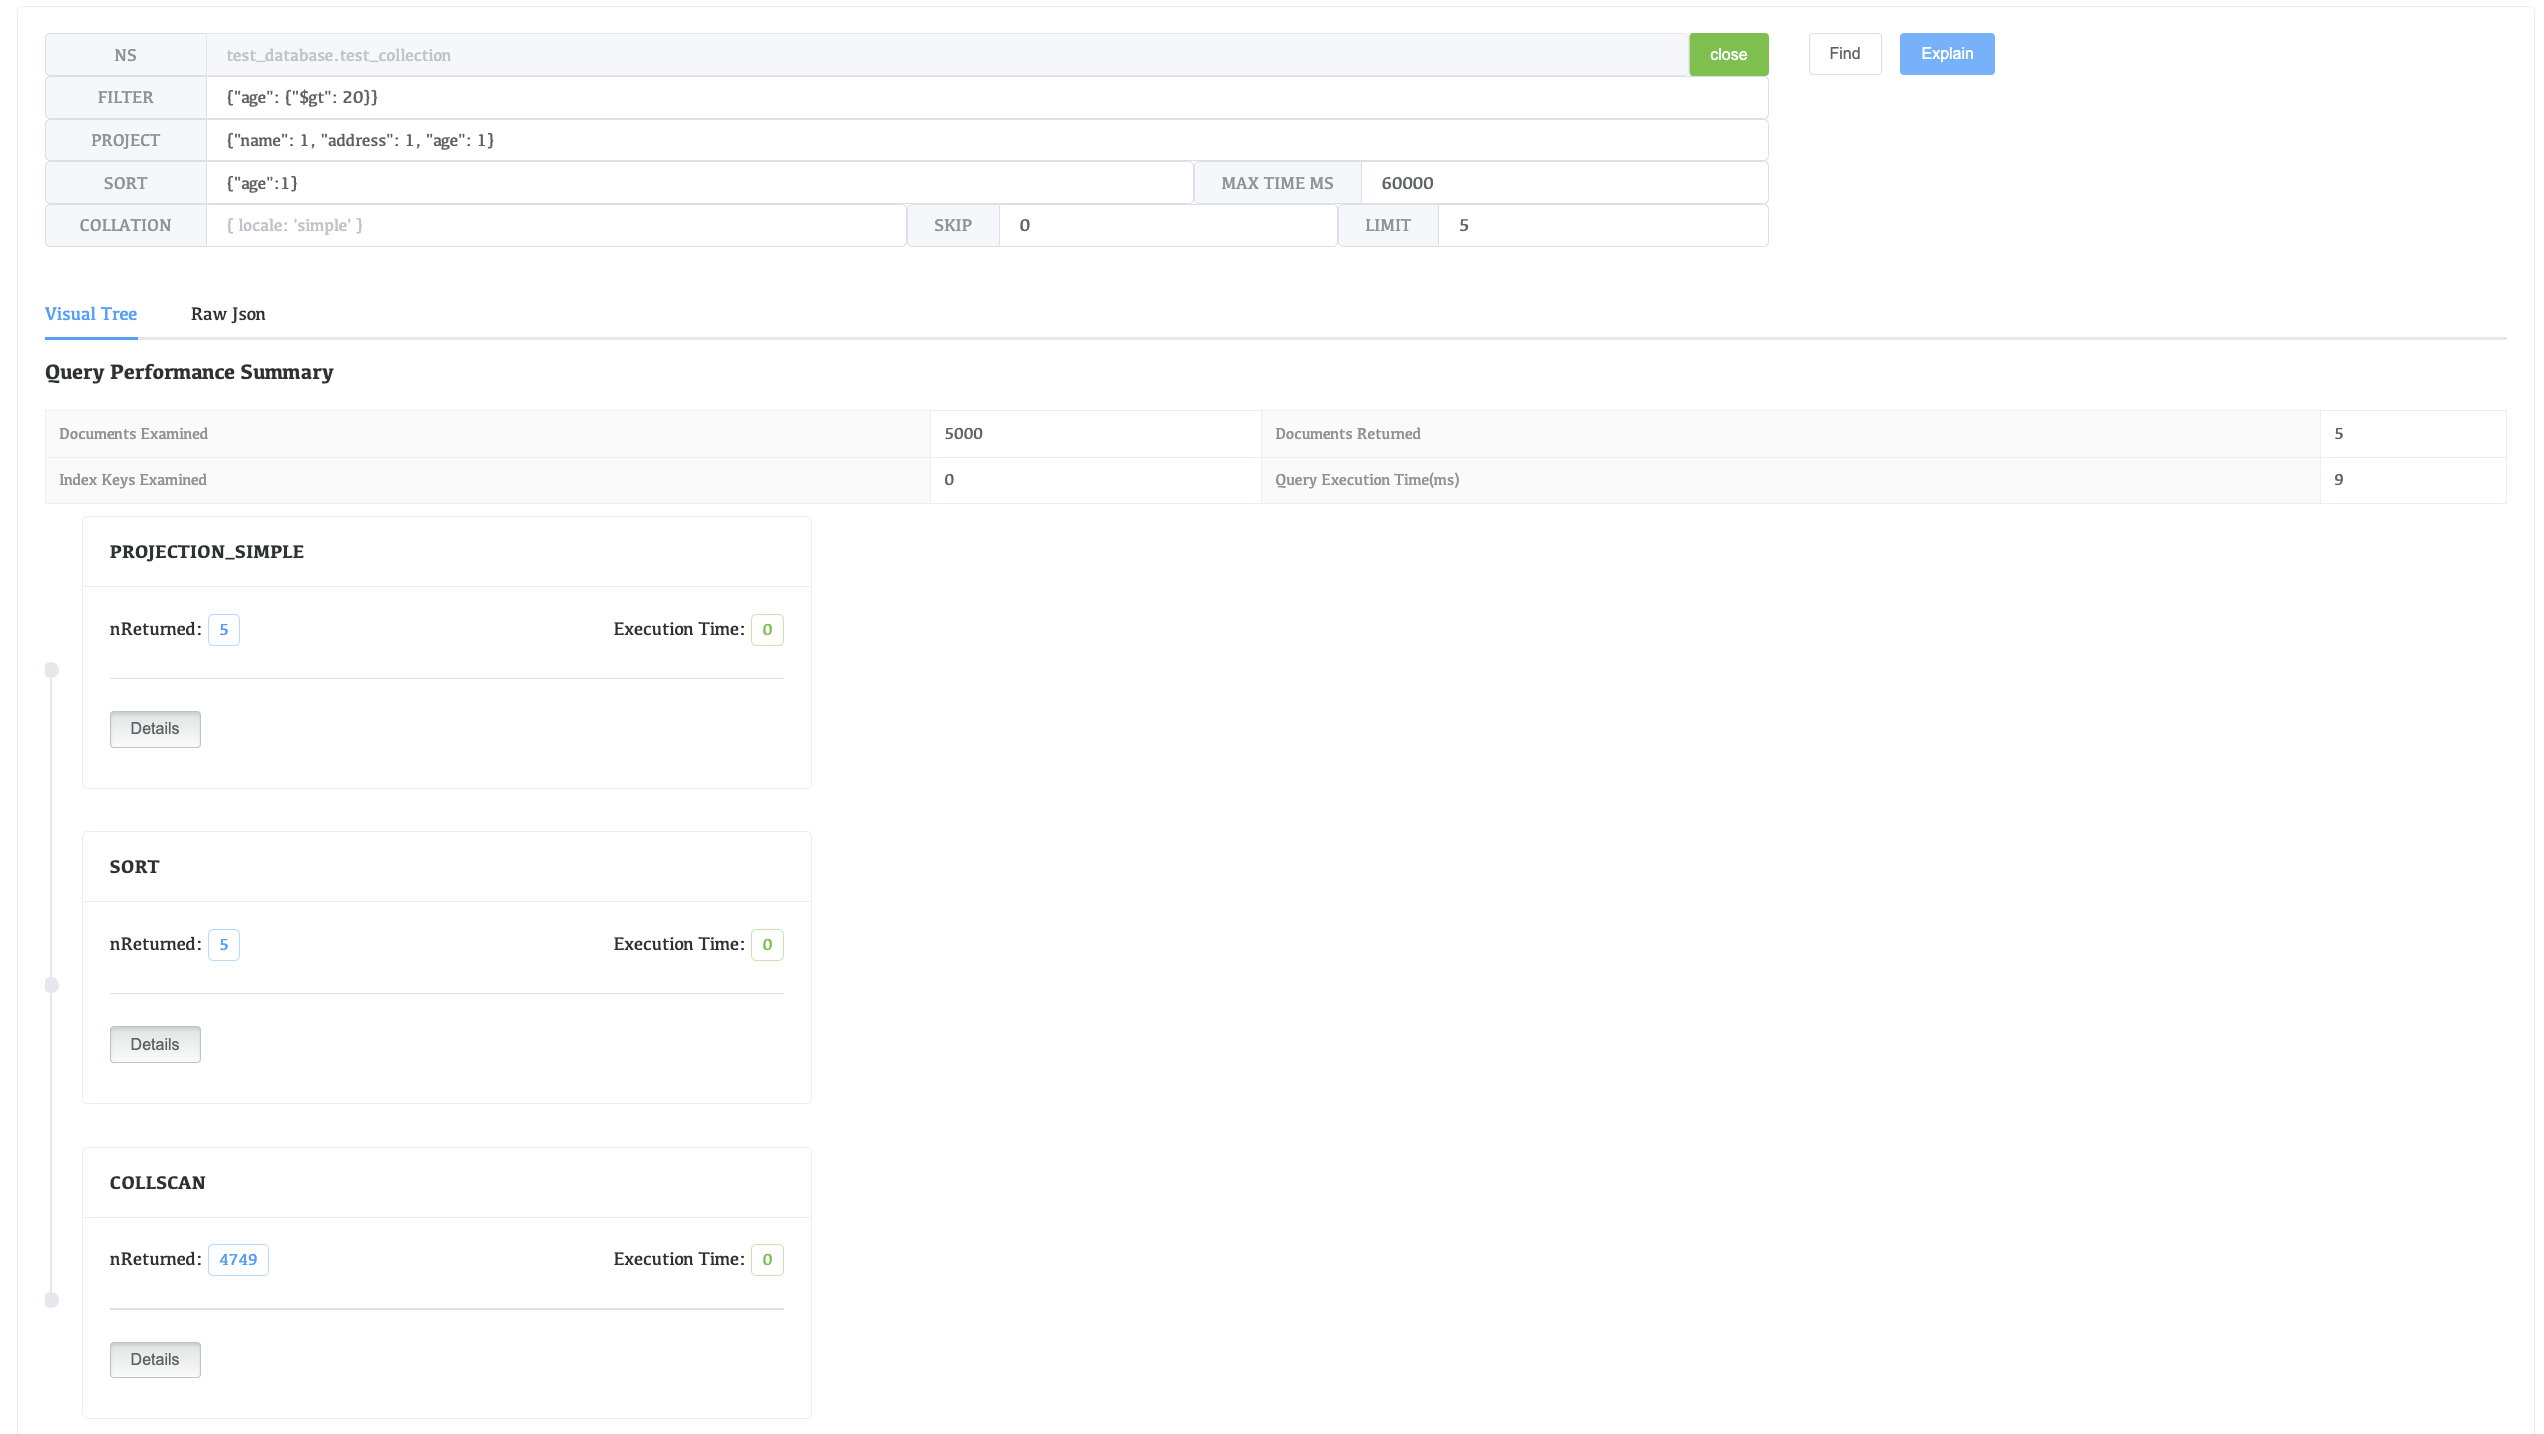This screenshot has width=2544, height=1434.
Task: Change the SKIP value field
Action: [x=1166, y=225]
